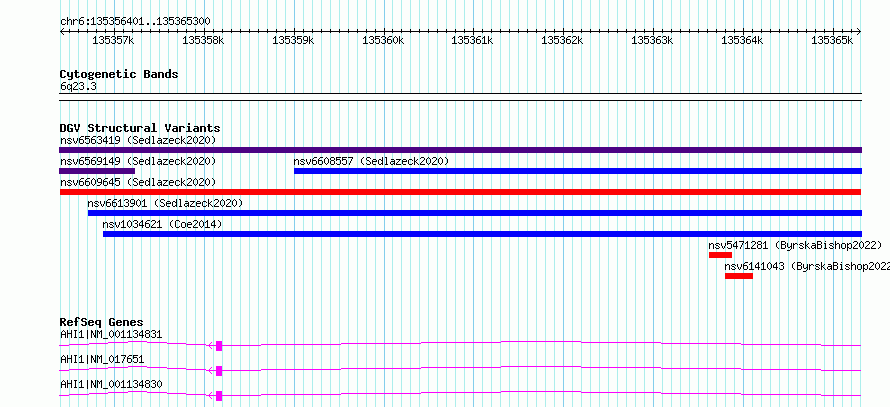This screenshot has height=407, width=890.
Task: Select the magenta exon of AHI1|NM_017651
Action: pyautogui.click(x=219, y=371)
